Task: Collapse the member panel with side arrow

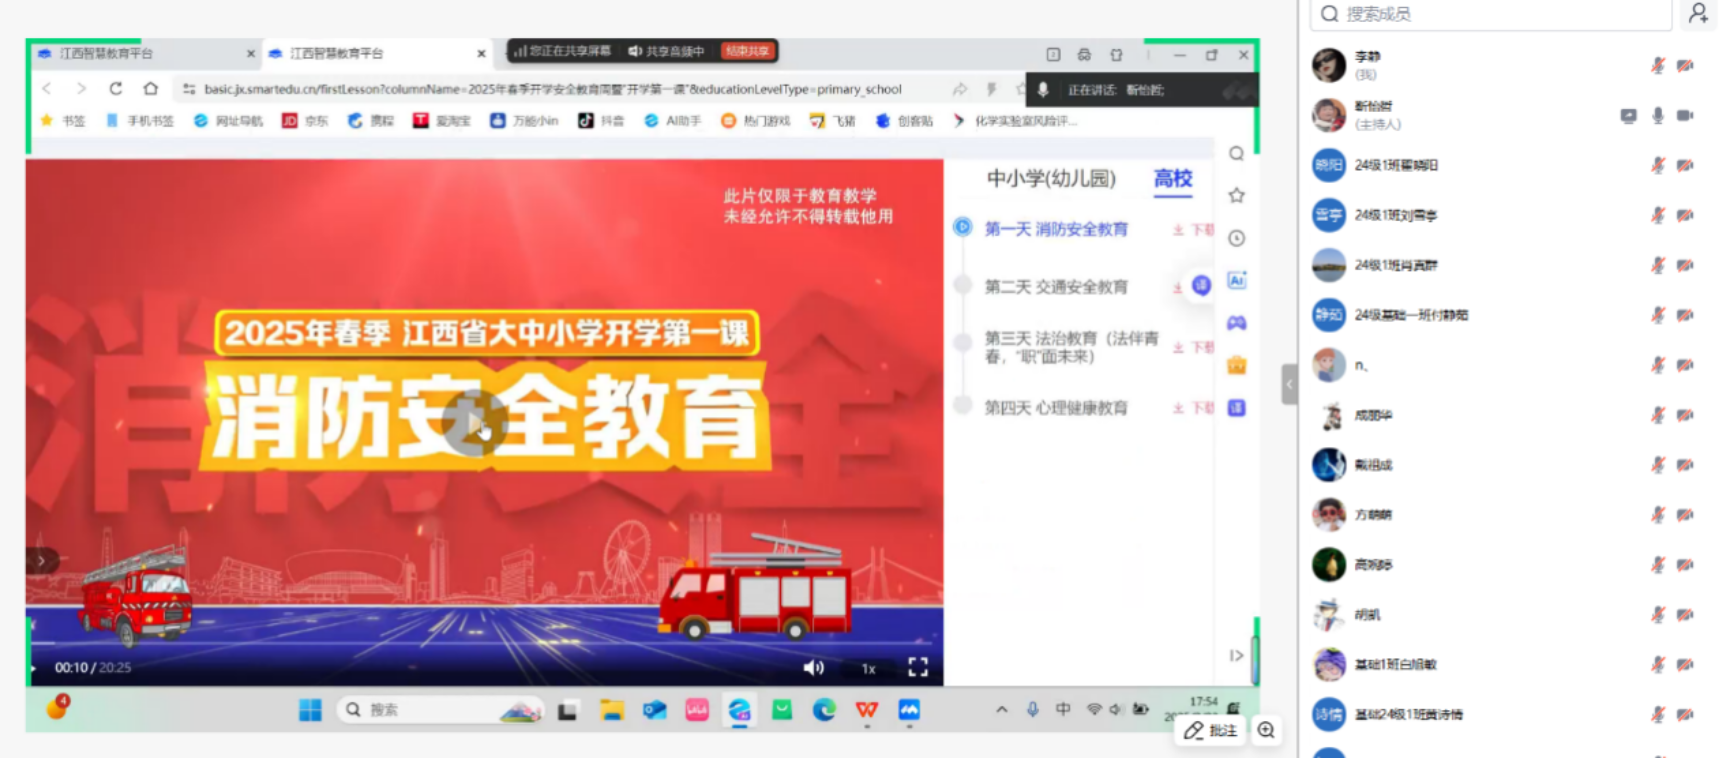Action: pyautogui.click(x=1289, y=384)
